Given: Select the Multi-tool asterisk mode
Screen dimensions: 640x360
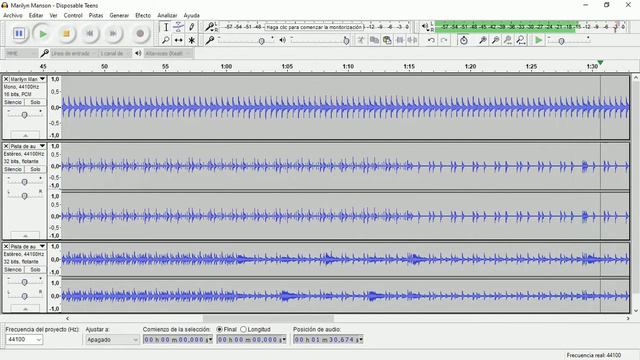Looking at the screenshot, I should (191, 40).
